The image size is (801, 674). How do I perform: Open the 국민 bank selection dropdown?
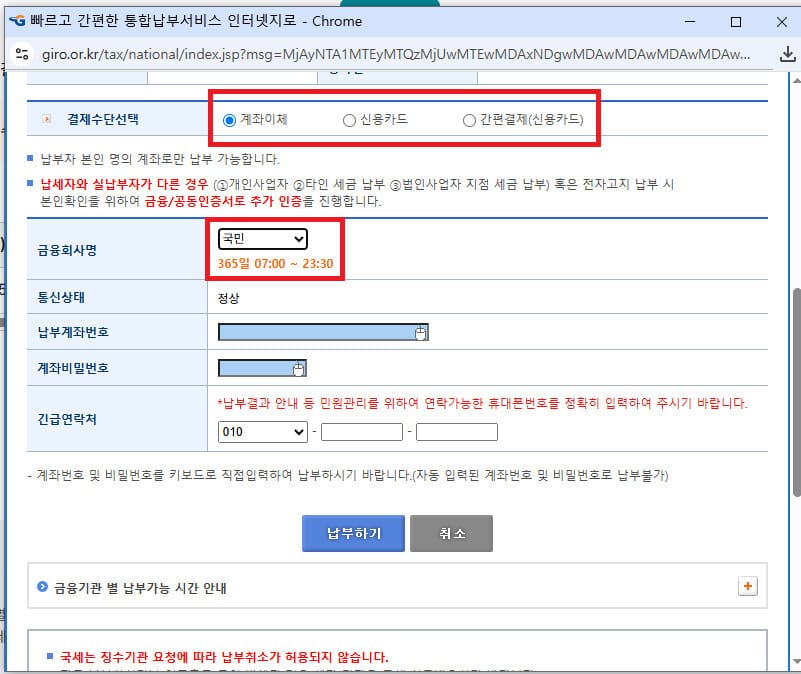(x=261, y=238)
